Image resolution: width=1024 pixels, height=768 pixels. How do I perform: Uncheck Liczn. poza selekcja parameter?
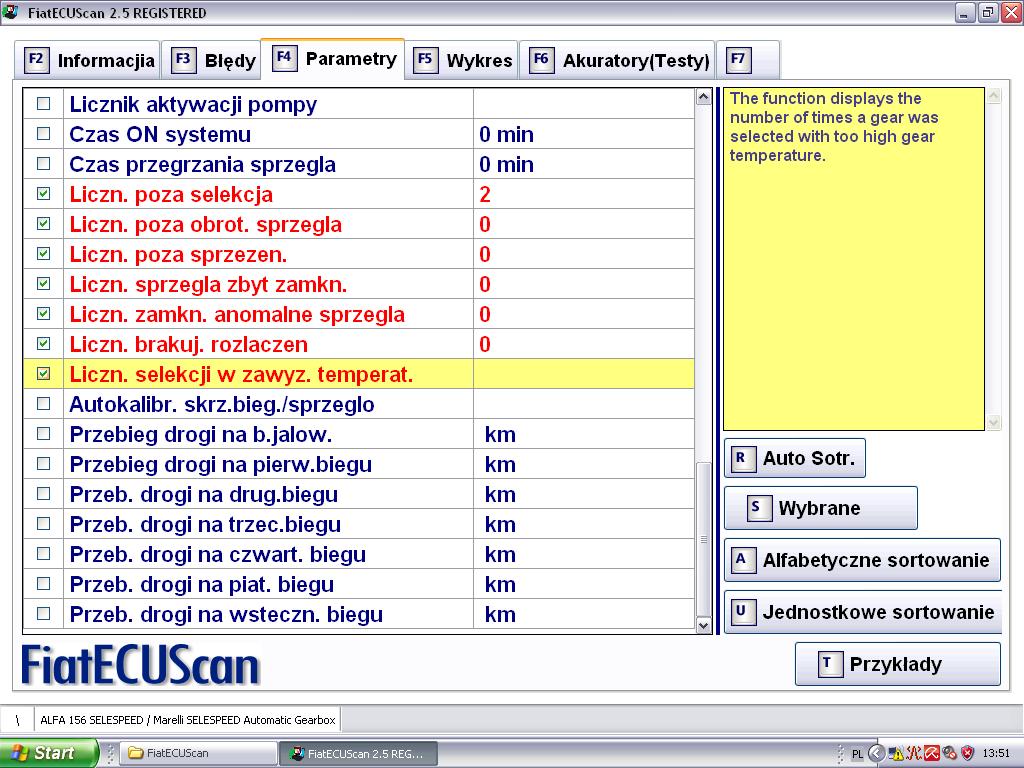[x=43, y=194]
